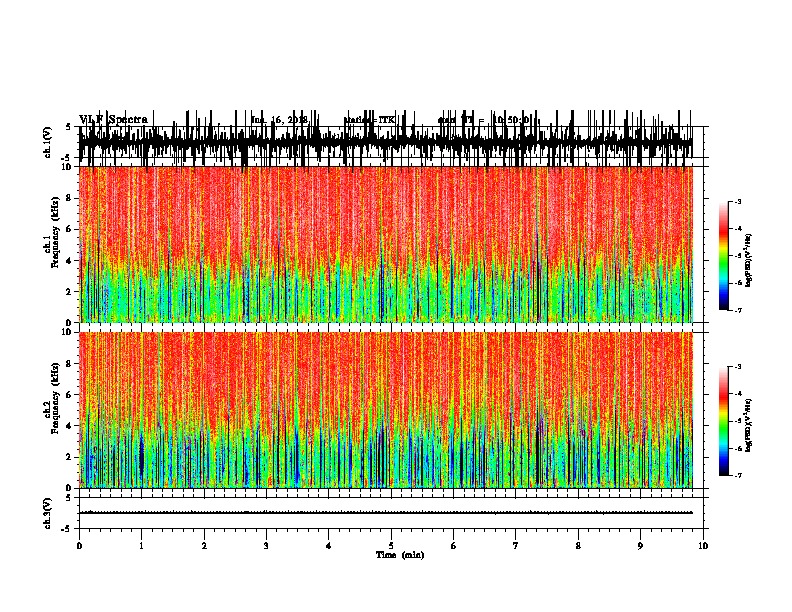The image size is (792, 612).
Task: Click the '2' kHz tick of ch.1 spectrogram
Action: coord(70,291)
